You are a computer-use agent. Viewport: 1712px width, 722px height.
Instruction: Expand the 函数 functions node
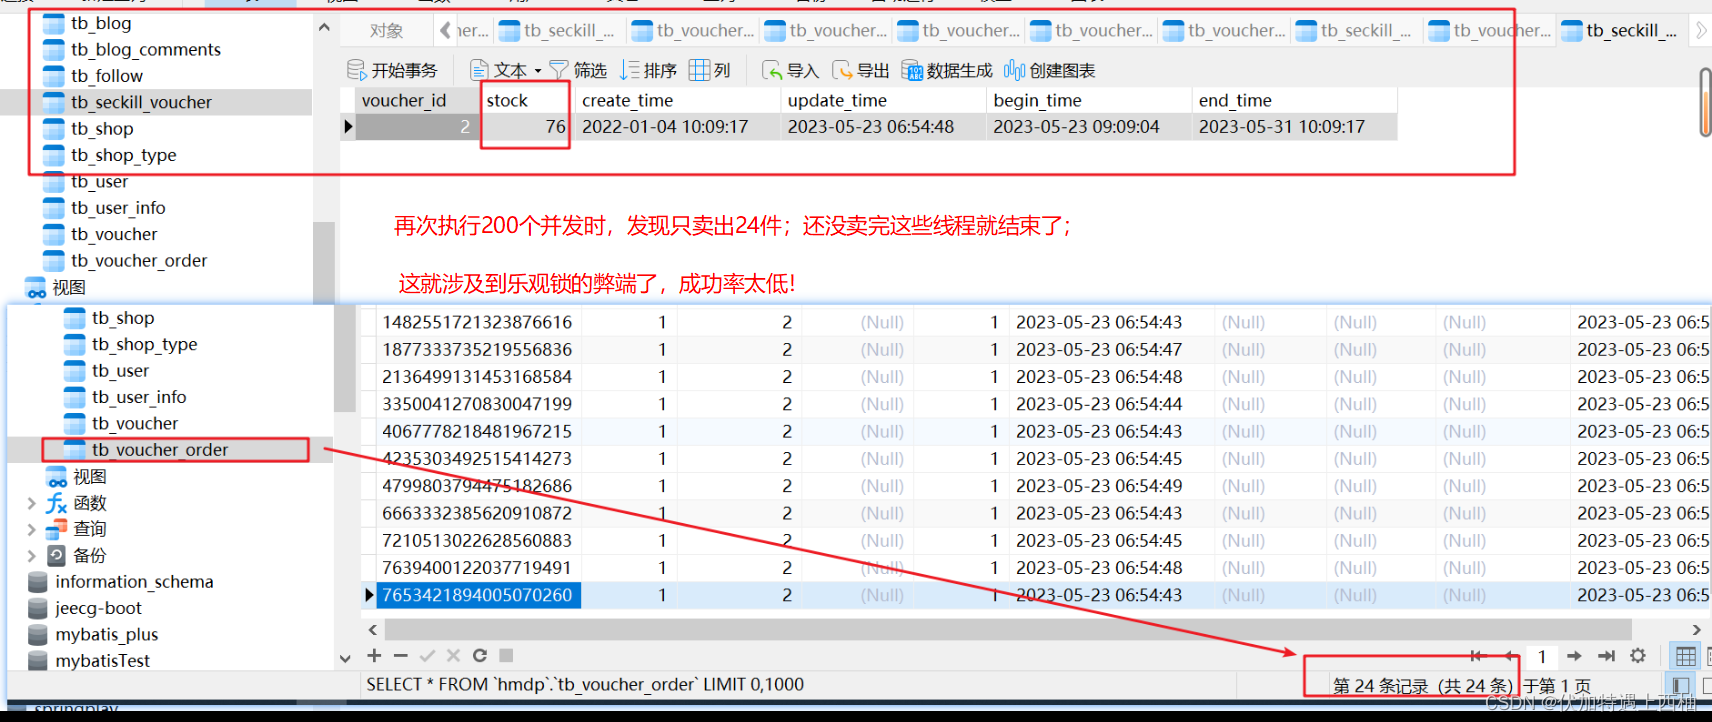32,503
